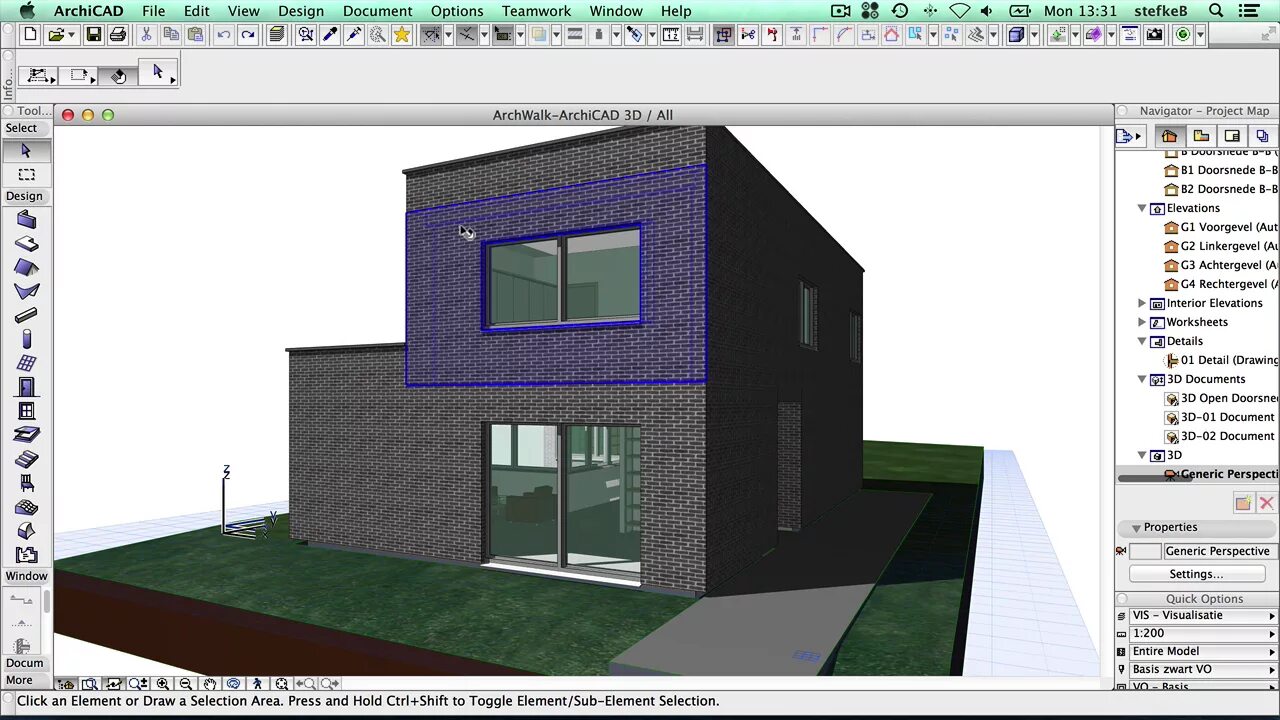
Task: Open the Entire Model dropdown
Action: coord(1203,652)
